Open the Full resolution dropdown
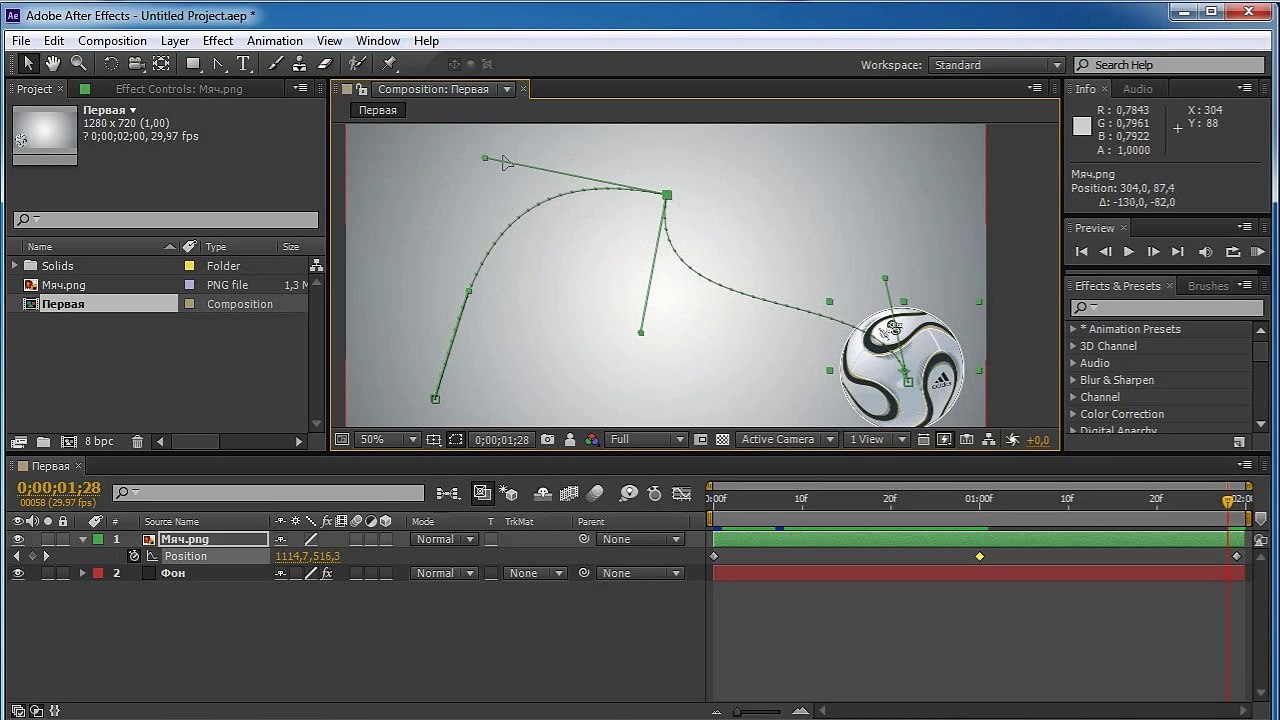This screenshot has width=1280, height=720. 647,439
